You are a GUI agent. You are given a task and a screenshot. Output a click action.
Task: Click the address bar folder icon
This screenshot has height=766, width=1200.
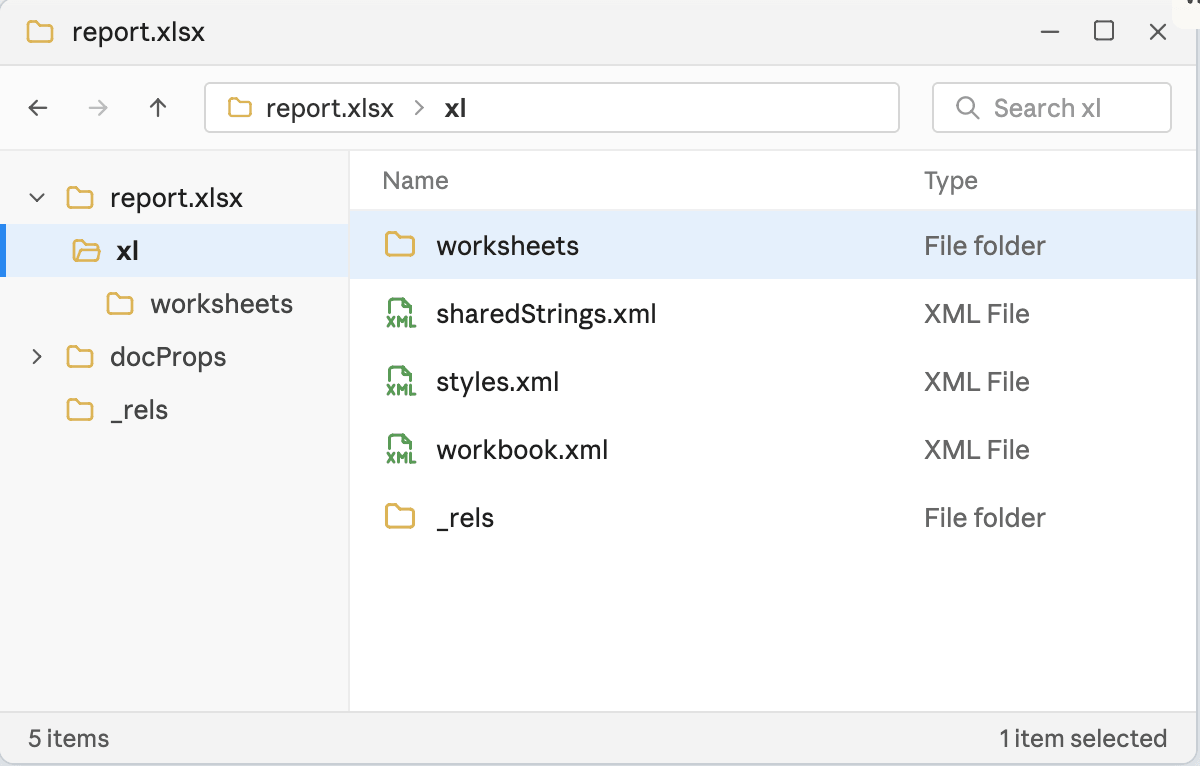click(x=240, y=108)
